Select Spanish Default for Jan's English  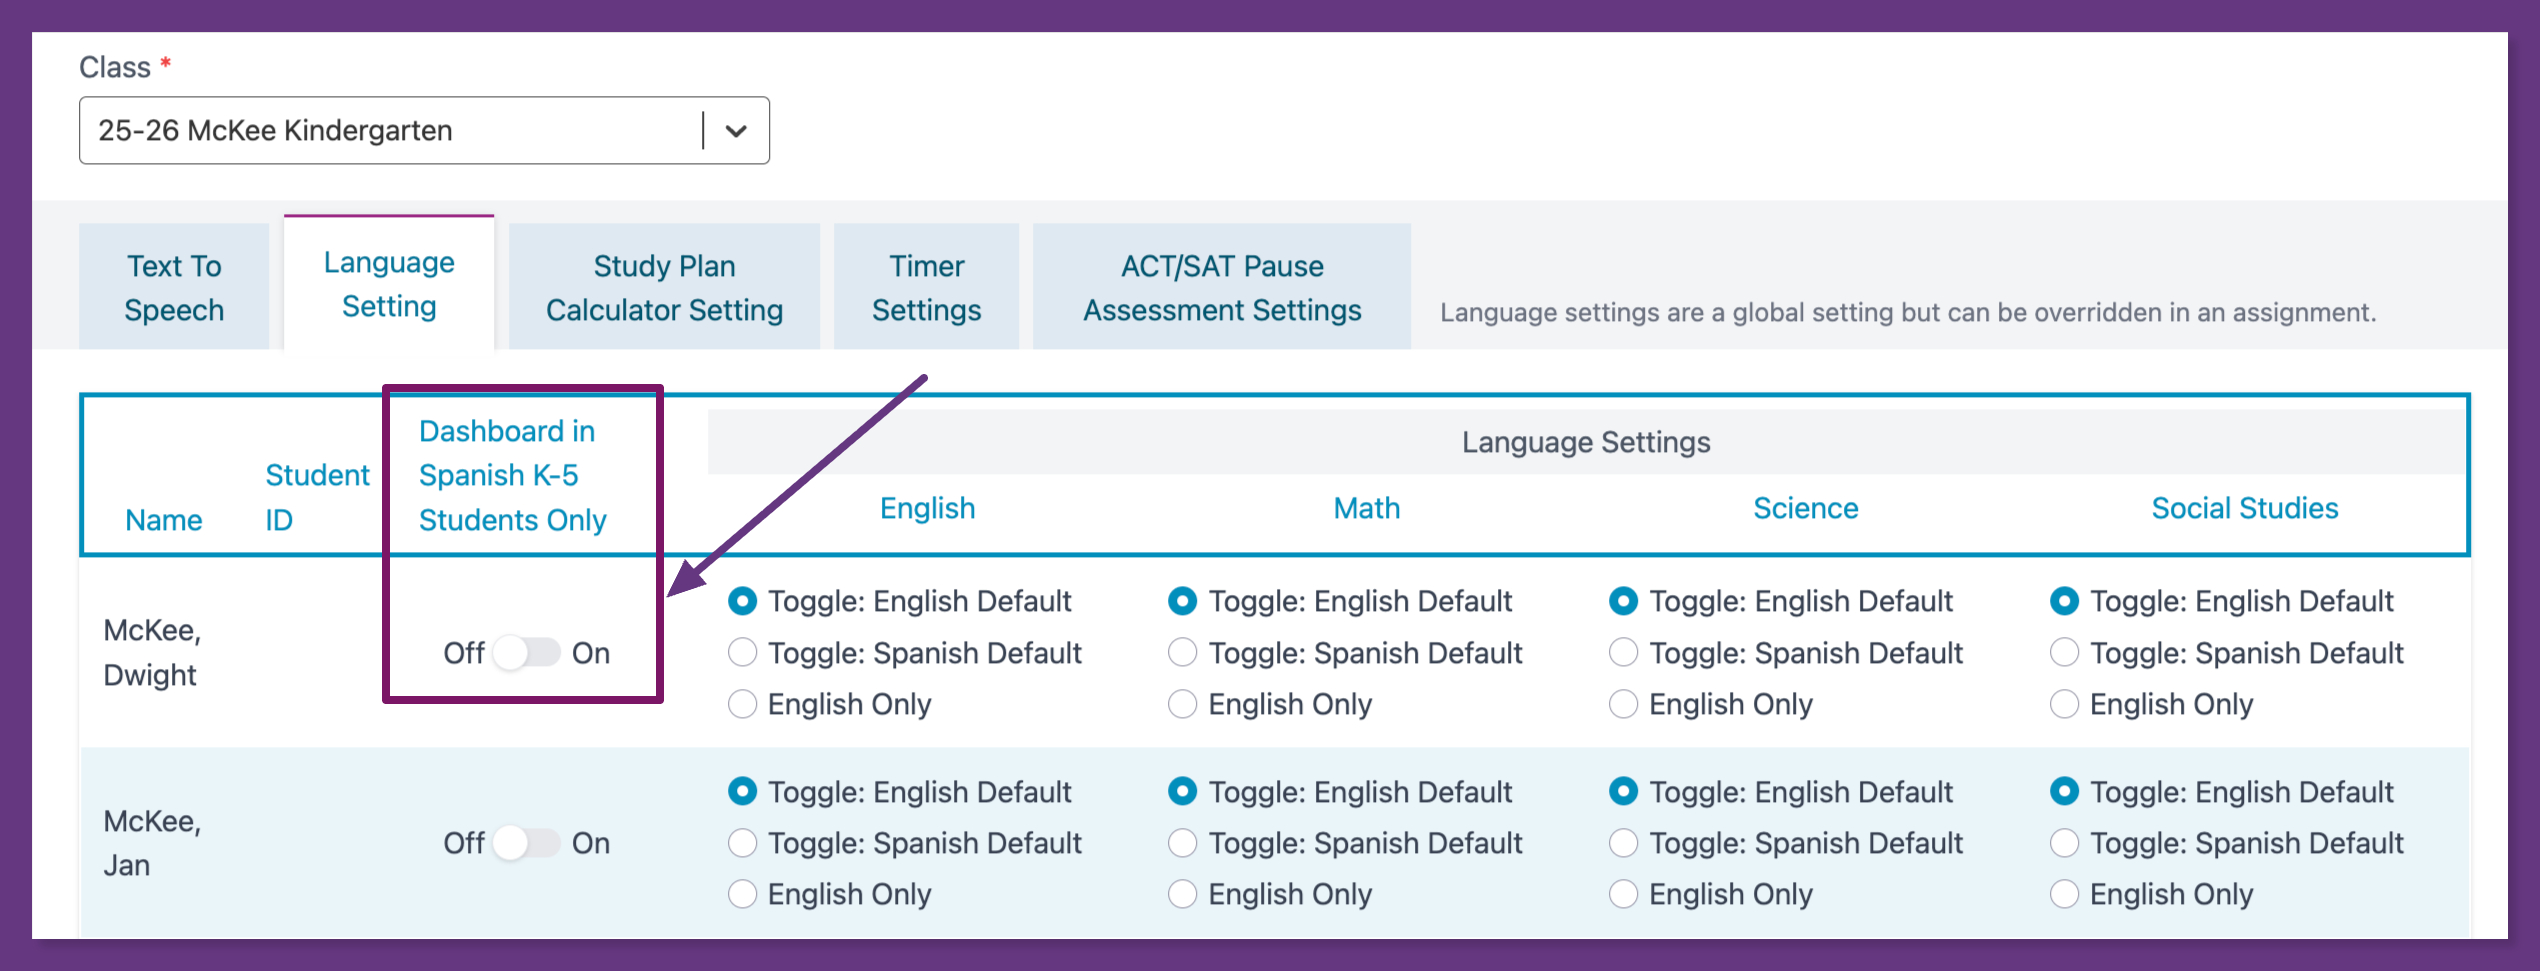tap(742, 843)
